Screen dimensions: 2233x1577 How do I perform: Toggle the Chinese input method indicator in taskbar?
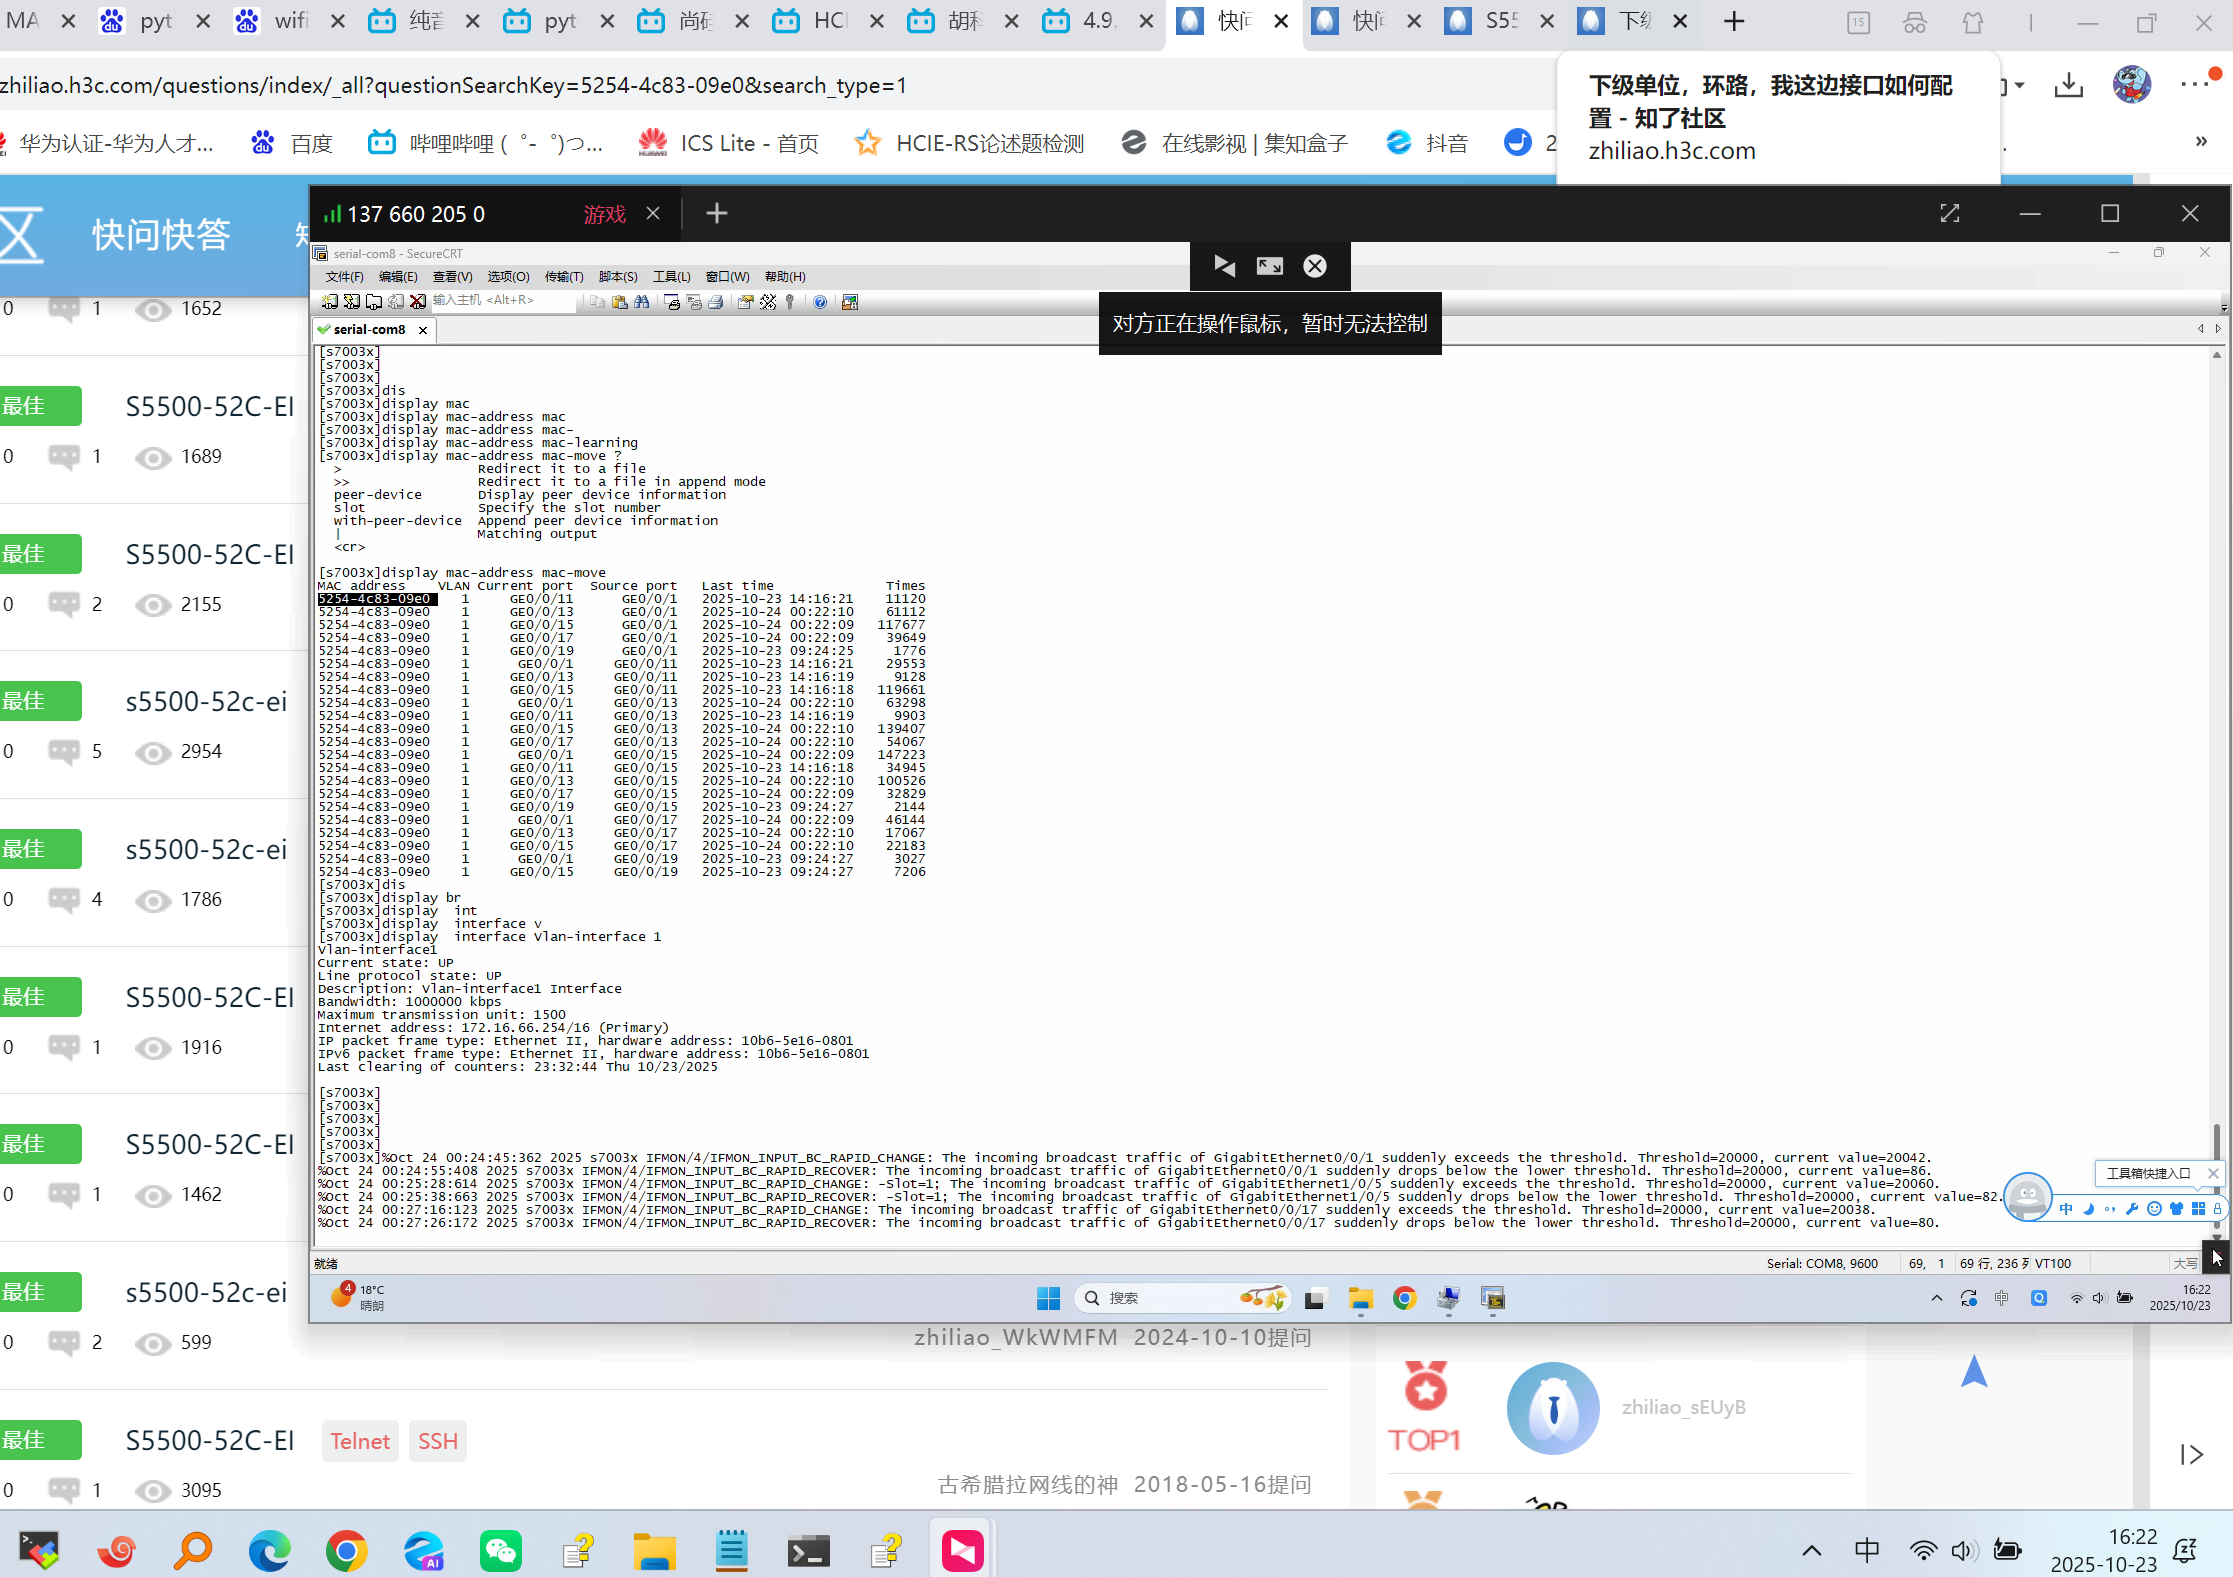pyautogui.click(x=1866, y=1551)
